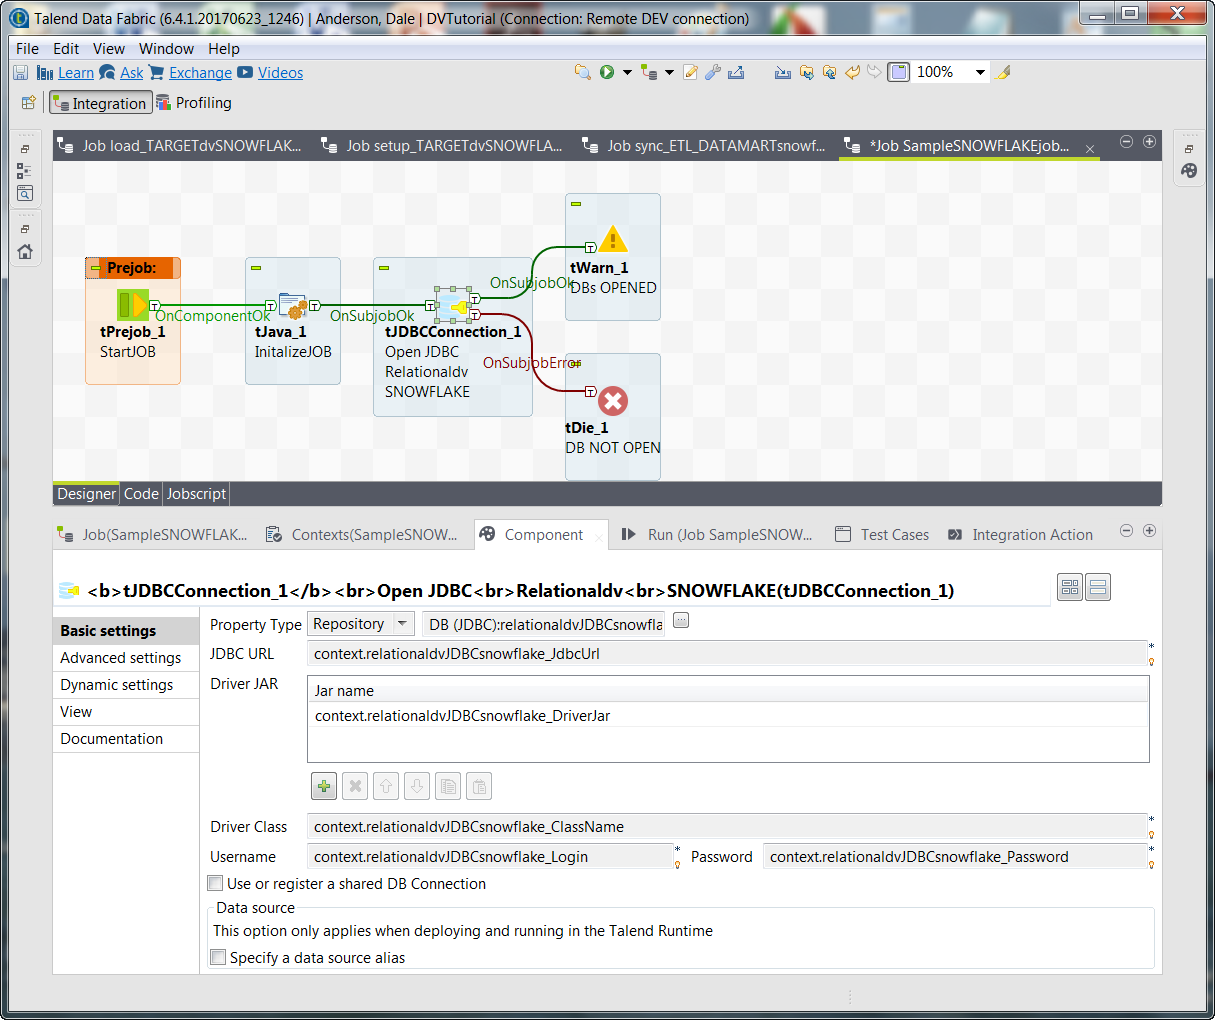This screenshot has width=1215, height=1020.
Task: Collapse the tWarn_1 subjob box
Action: [576, 204]
